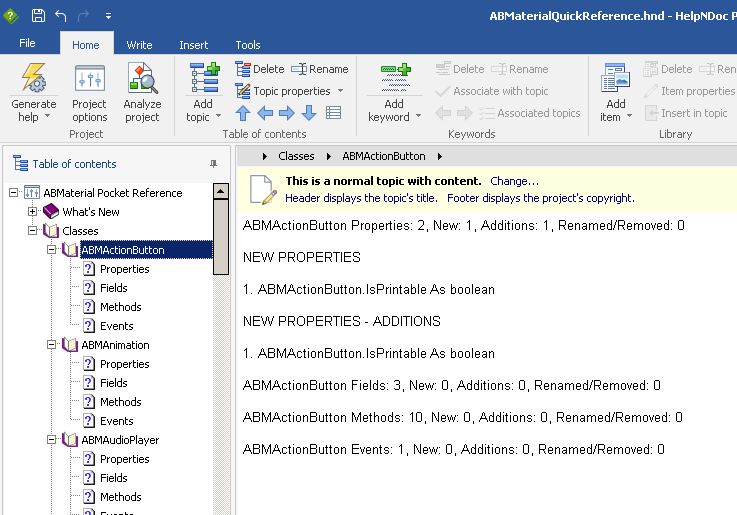
Task: Switch to the Tools ribbon tab
Action: coord(248,45)
